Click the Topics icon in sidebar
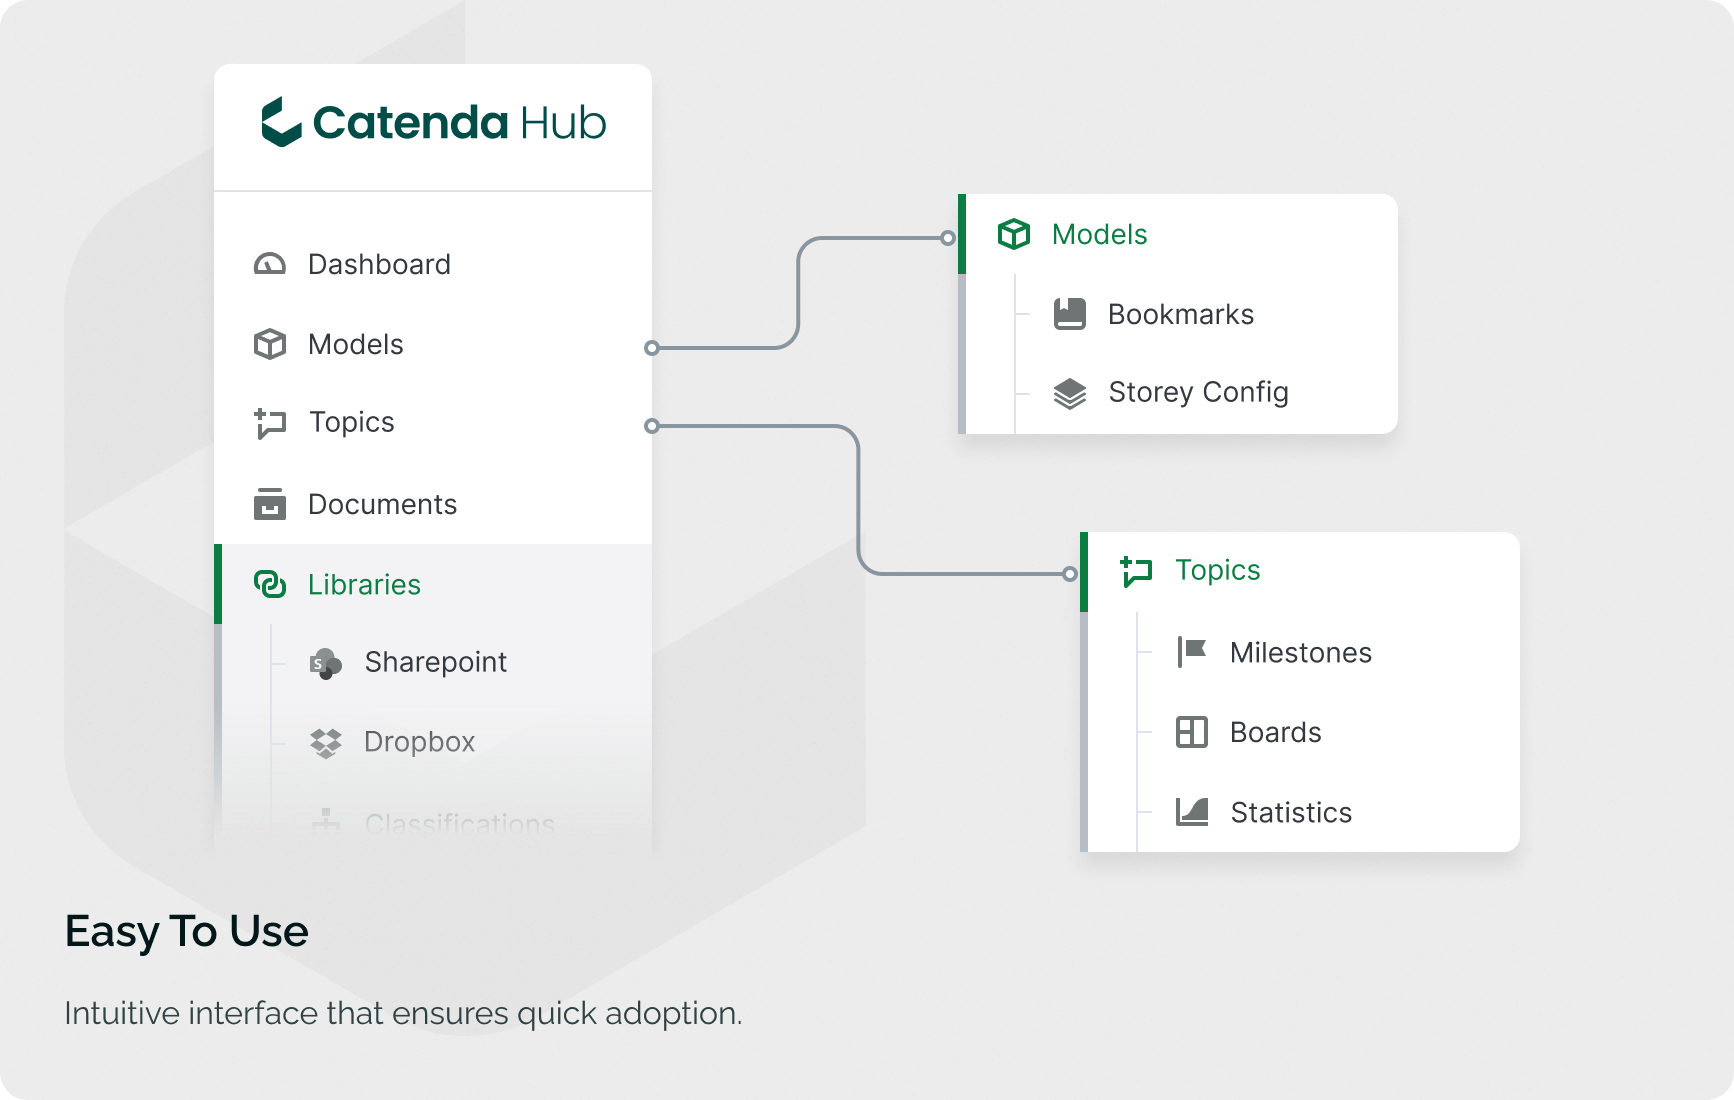Screen dimensions: 1734x1100 pyautogui.click(x=269, y=423)
